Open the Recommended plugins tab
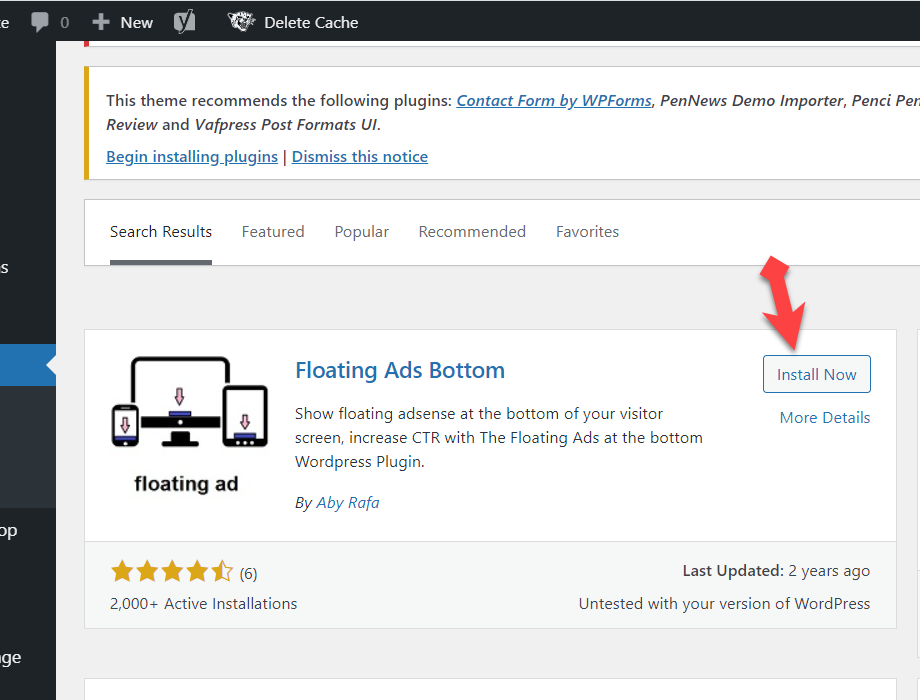The height and width of the screenshot is (700, 920). pos(472,232)
